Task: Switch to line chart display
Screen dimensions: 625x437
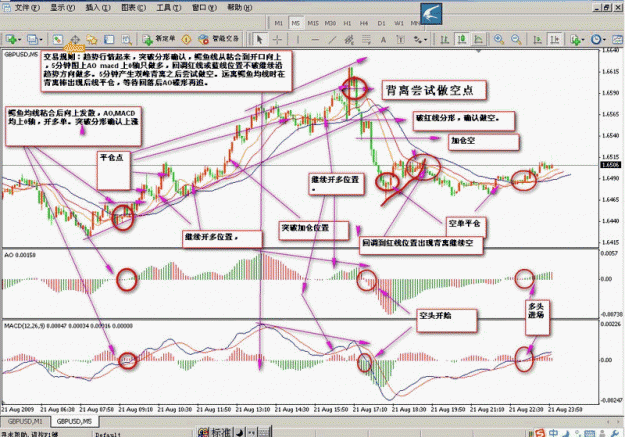Action: pos(478,39)
